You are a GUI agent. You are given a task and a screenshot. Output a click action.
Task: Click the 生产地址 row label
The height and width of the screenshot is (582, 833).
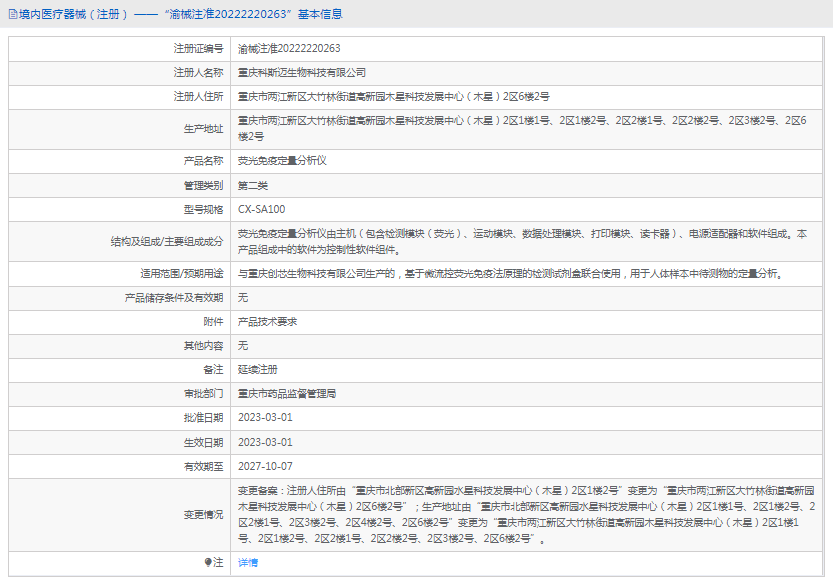[203, 129]
